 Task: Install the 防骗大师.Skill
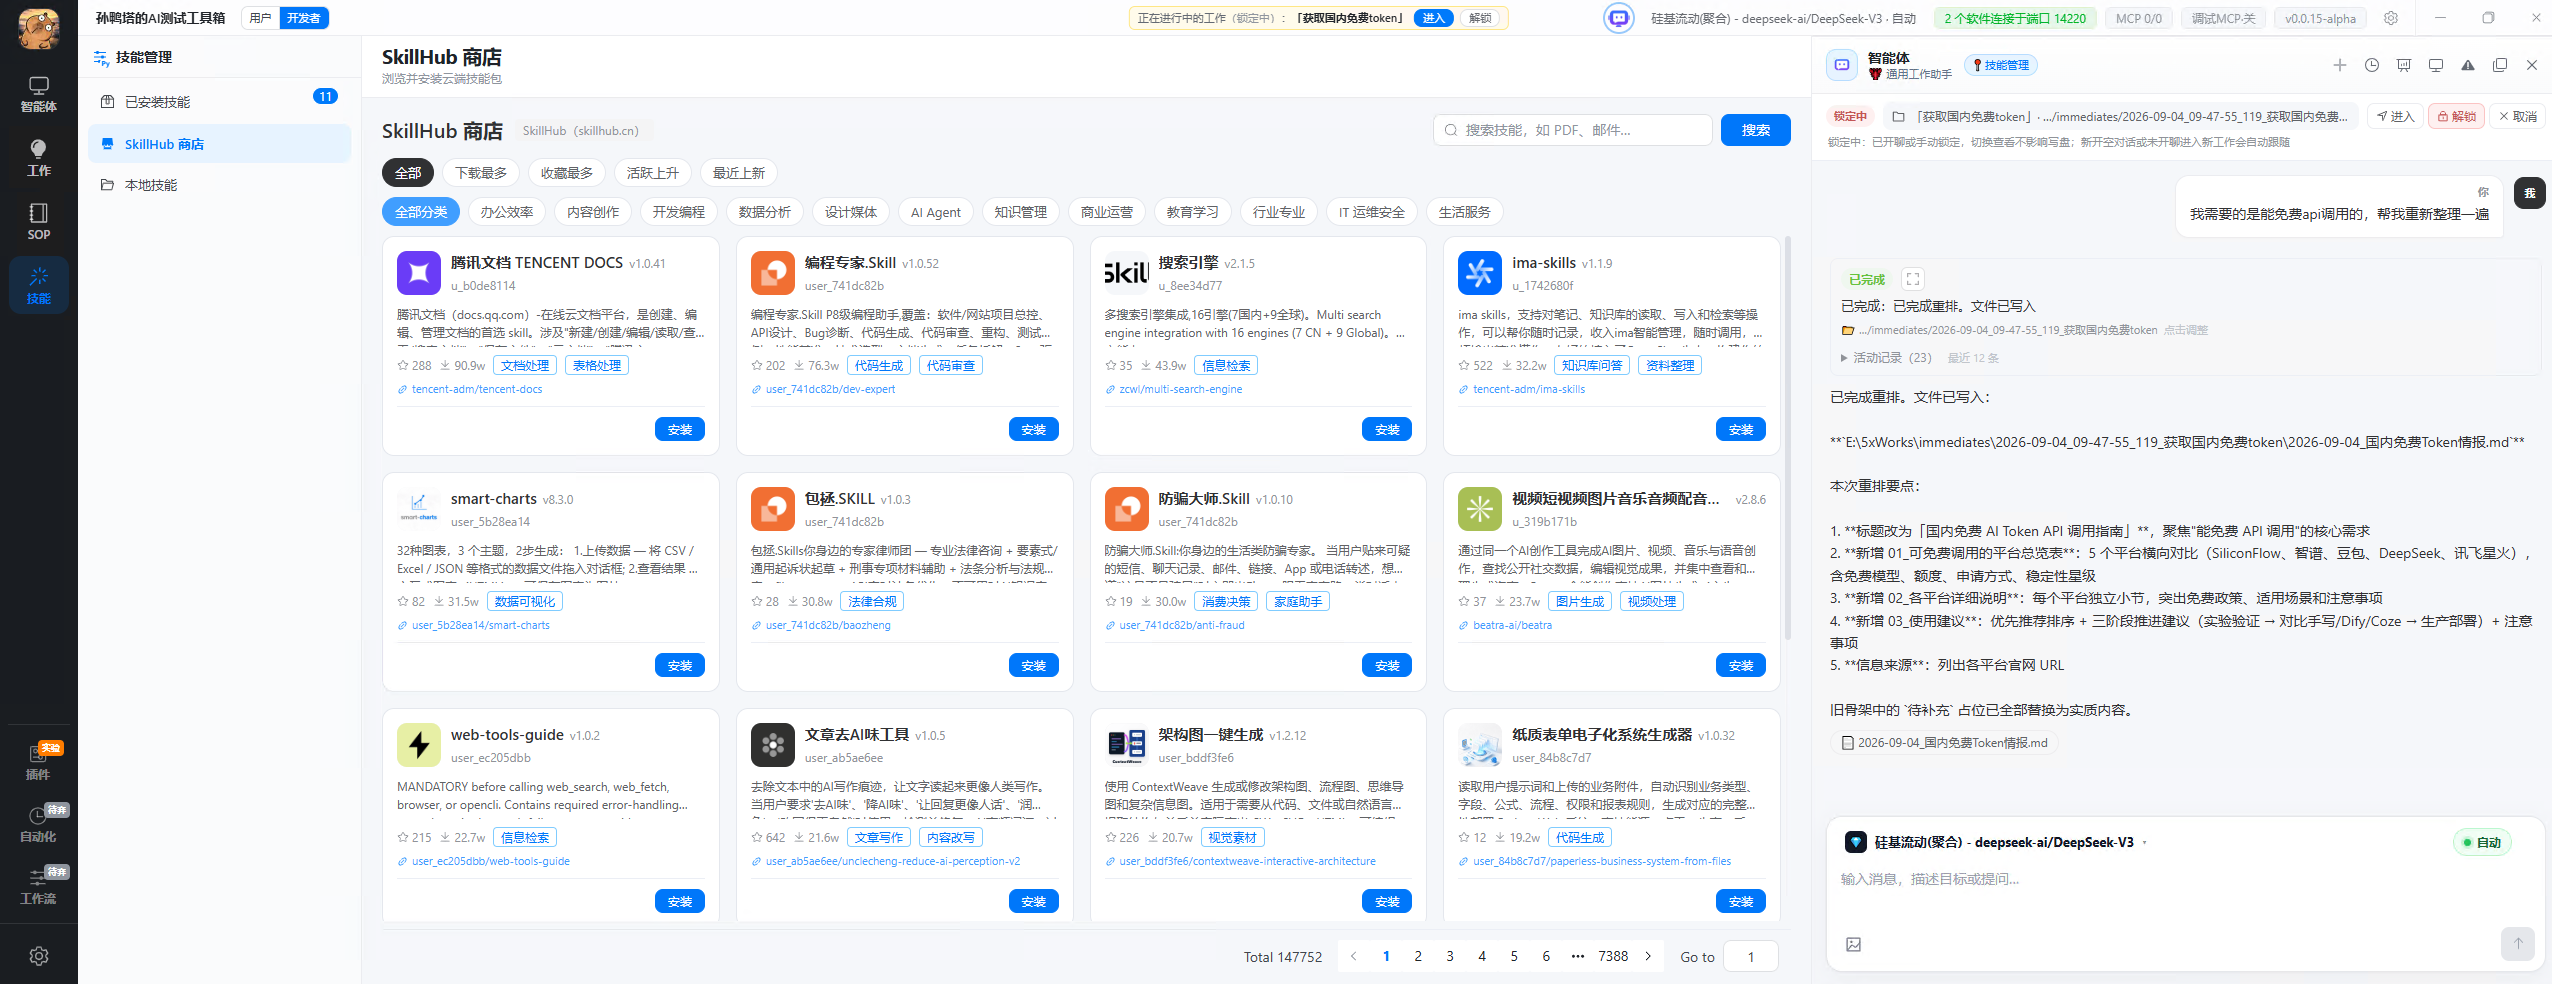pos(1387,665)
